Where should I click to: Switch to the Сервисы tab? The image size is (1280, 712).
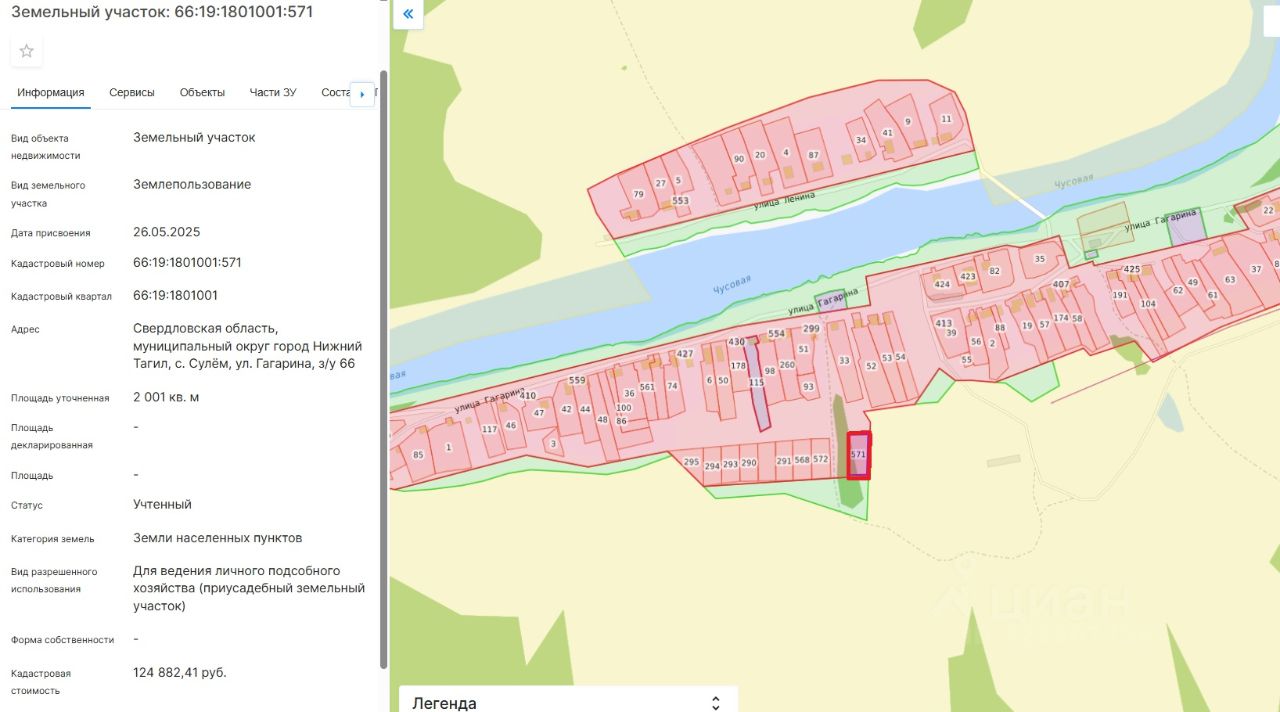tap(132, 92)
